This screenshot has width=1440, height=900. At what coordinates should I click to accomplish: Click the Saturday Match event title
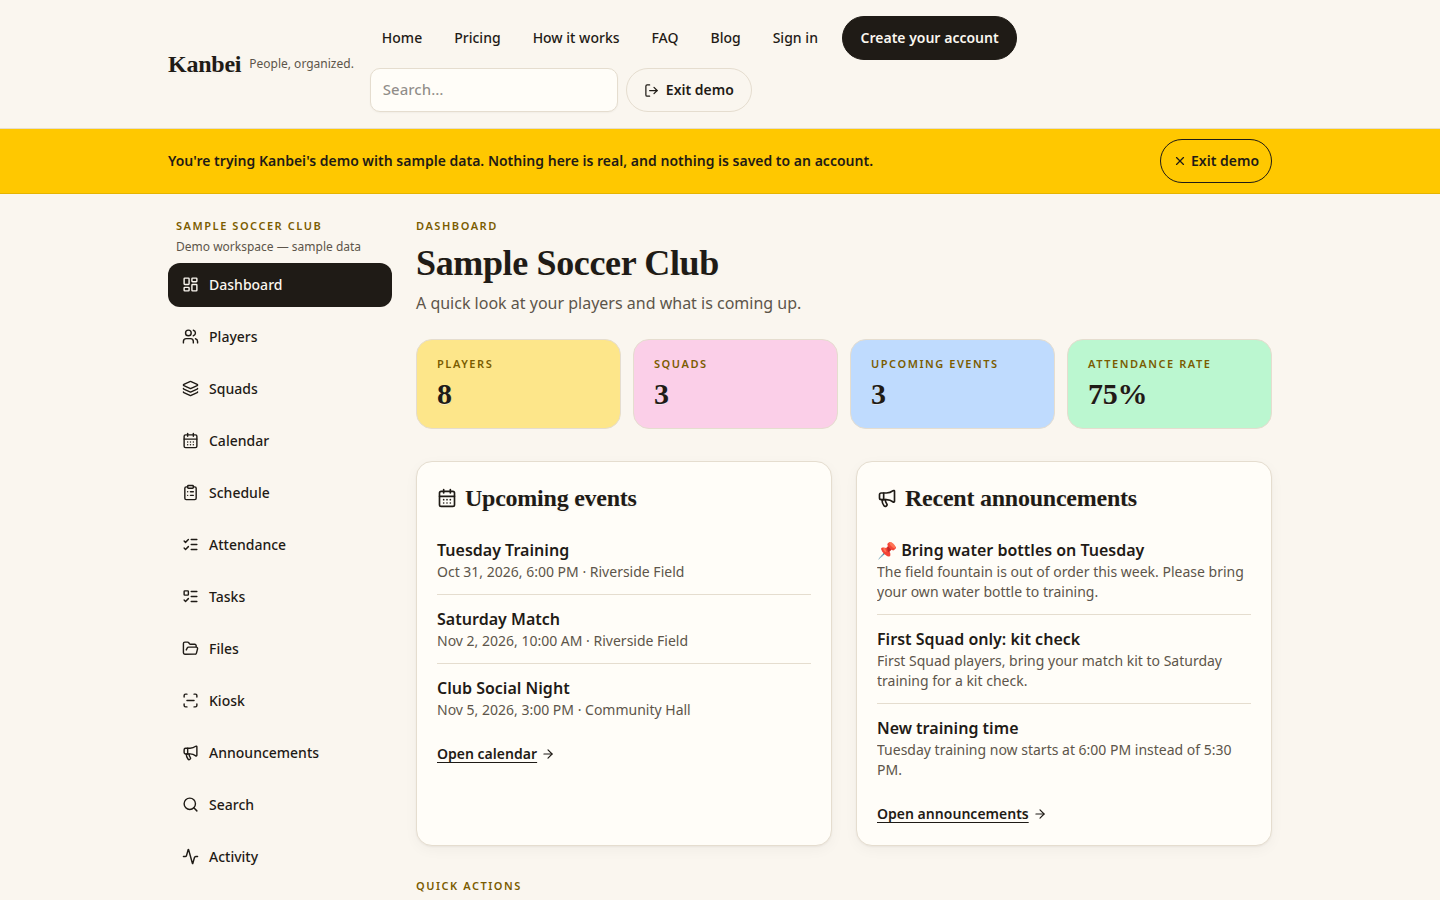[498, 619]
